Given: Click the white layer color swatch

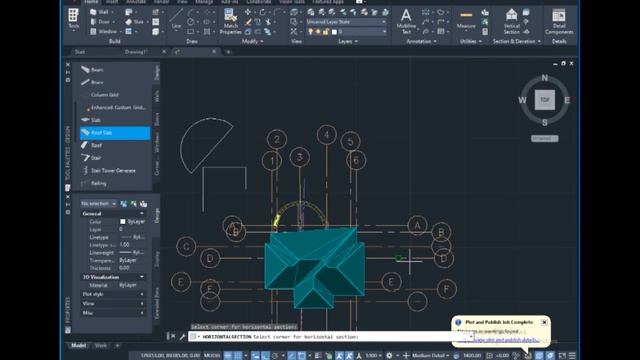Looking at the screenshot, I should 334,32.
